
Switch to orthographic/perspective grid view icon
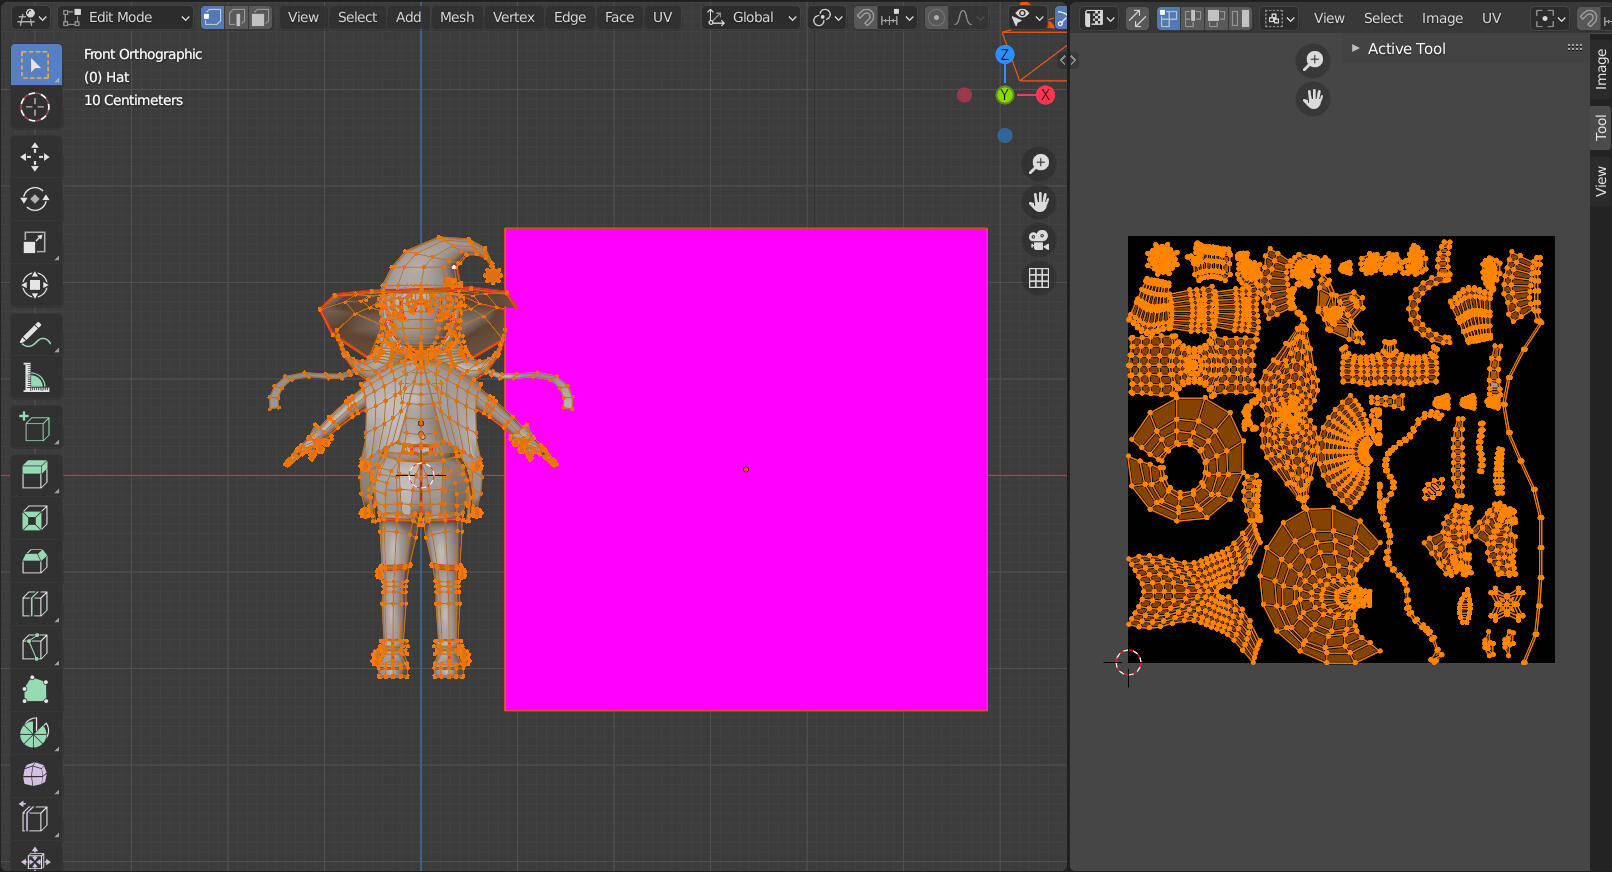1039,278
